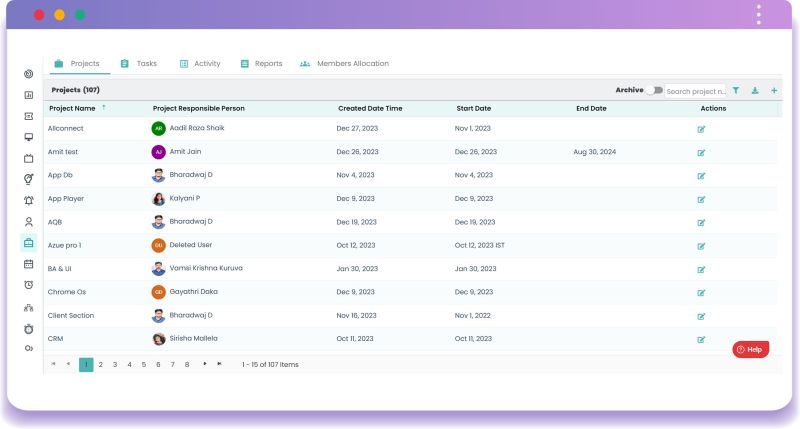The image size is (800, 429).
Task: Click the edit icon for Allconnect project
Action: [x=701, y=129]
